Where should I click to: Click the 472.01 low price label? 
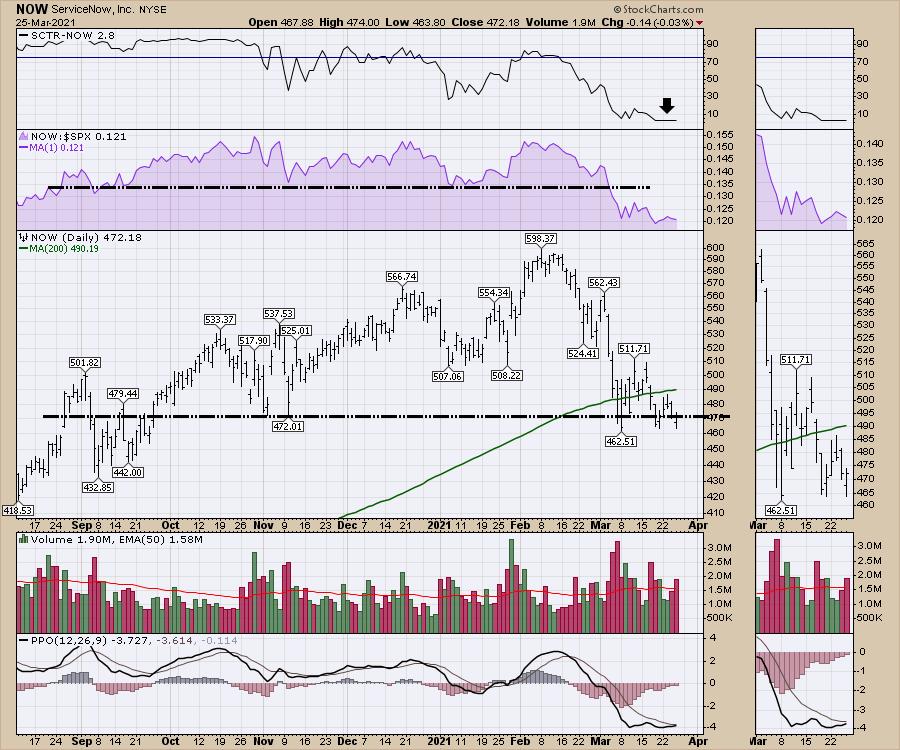(x=288, y=426)
